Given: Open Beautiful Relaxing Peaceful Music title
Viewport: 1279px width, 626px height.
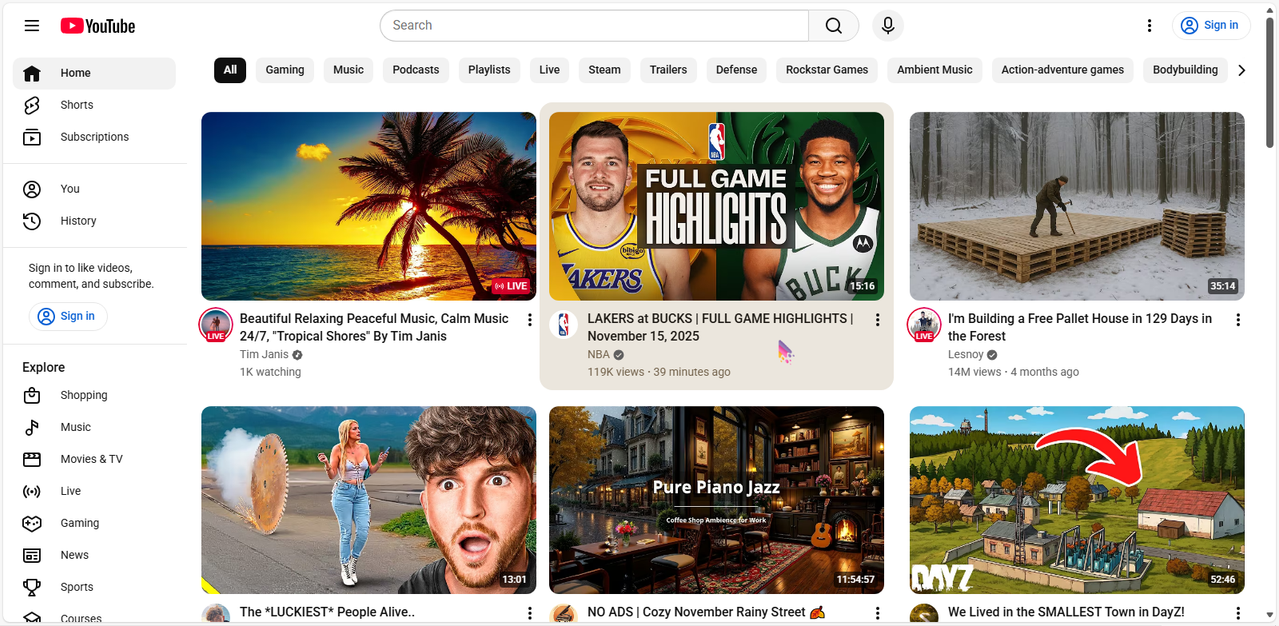Looking at the screenshot, I should click(374, 328).
